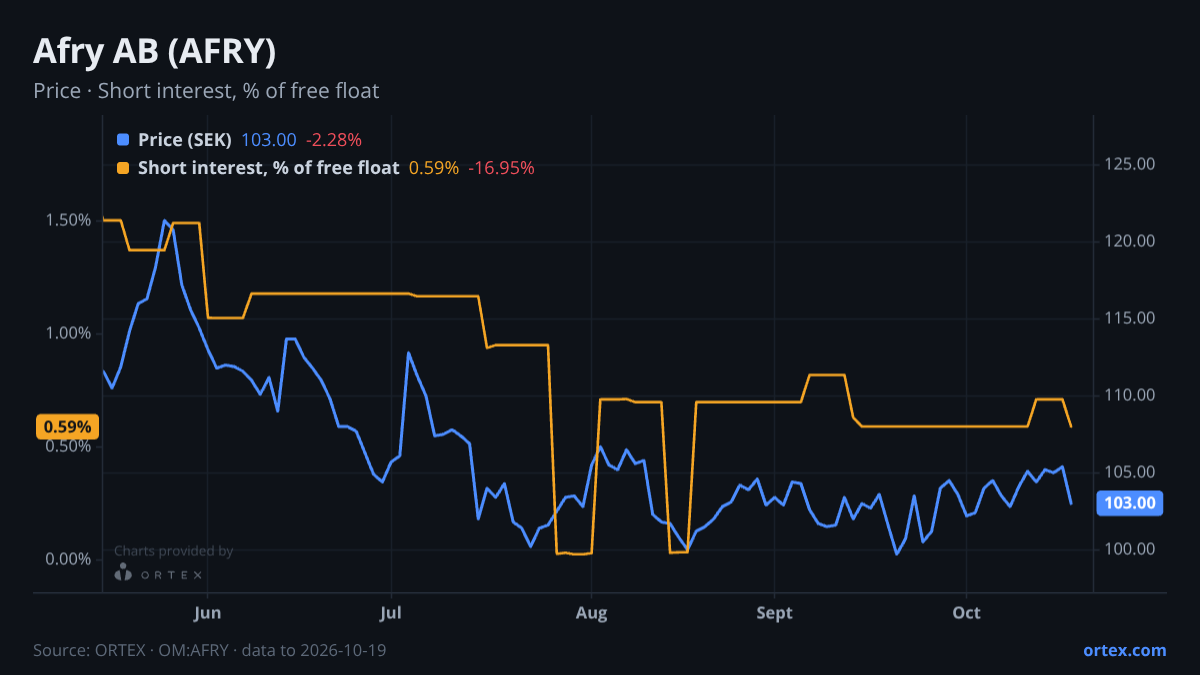1200x675 pixels.
Task: Click the 125.00 right axis label
Action: [x=1130, y=164]
